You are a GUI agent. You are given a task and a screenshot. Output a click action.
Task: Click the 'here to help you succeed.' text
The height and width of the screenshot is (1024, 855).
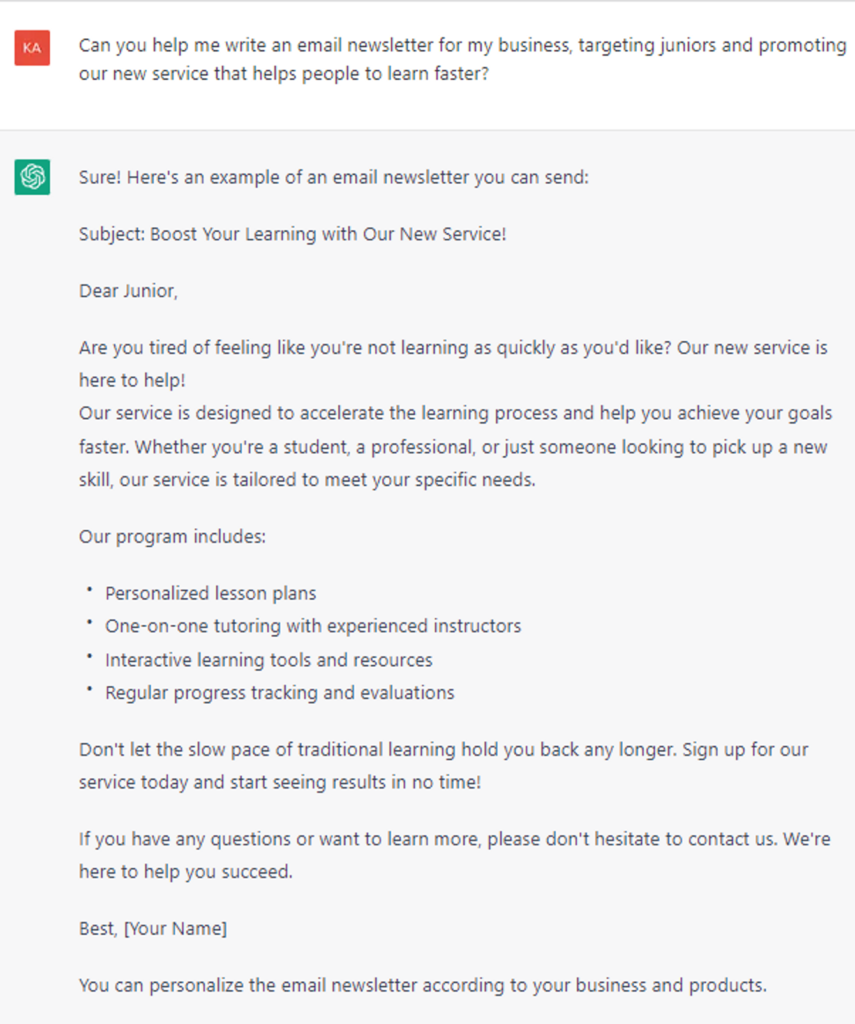click(185, 871)
